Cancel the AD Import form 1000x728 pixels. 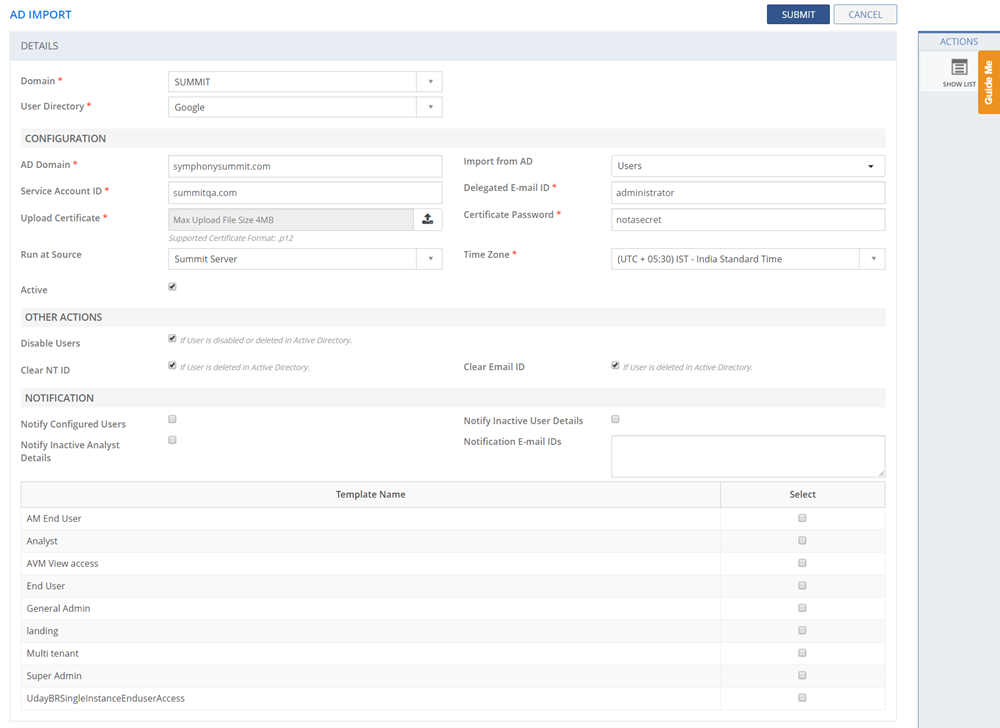pyautogui.click(x=865, y=15)
